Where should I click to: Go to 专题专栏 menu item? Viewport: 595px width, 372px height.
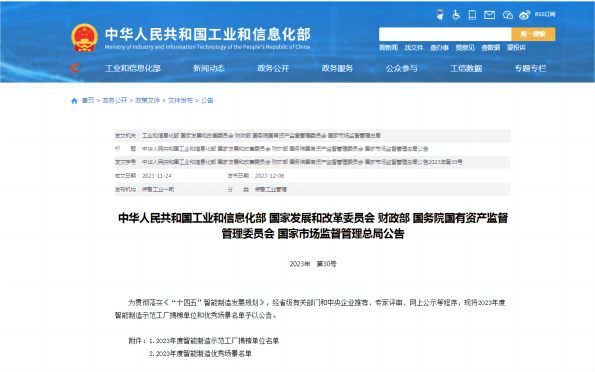530,68
